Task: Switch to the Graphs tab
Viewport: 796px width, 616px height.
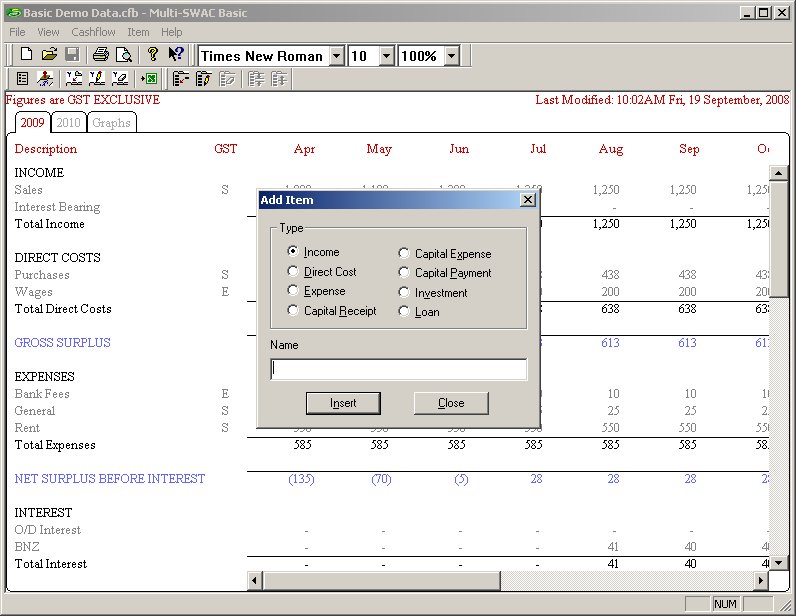Action: coord(112,122)
